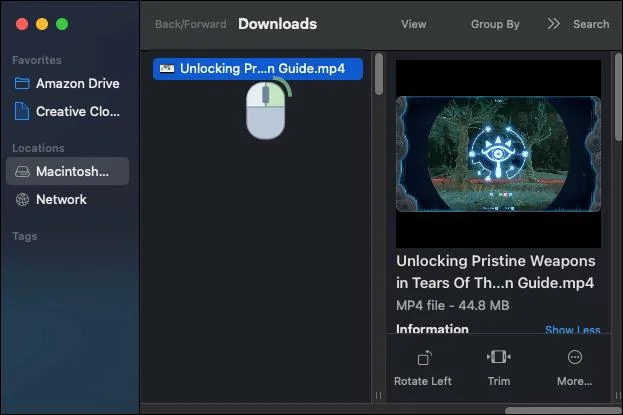Screen dimensions: 623x415
Task: Select the Unlocking Pr...n Guide.mp4 file
Action: 258,69
